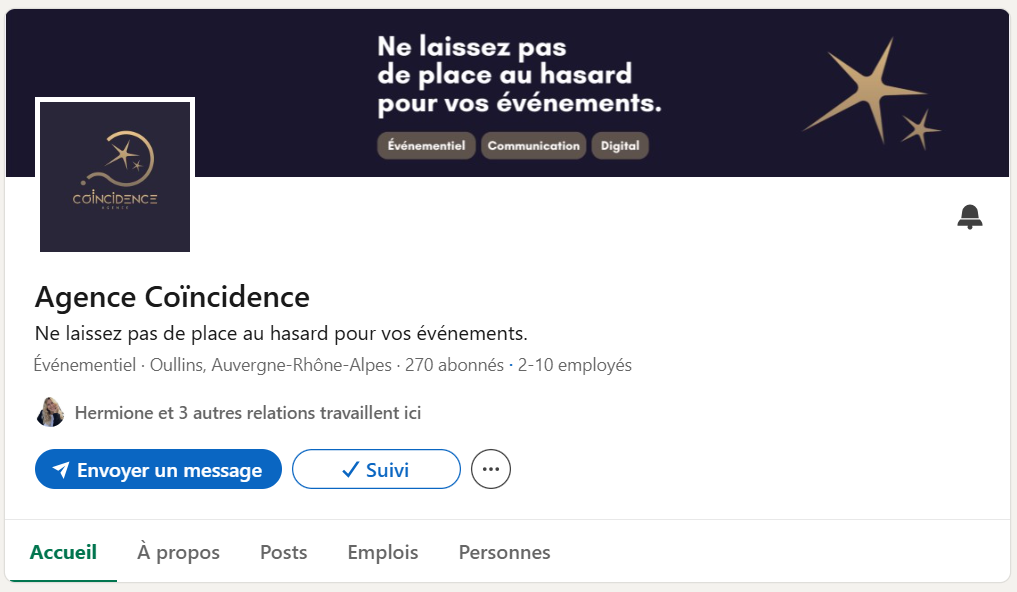The width and height of the screenshot is (1017, 592).
Task: Click the Agence Coïncidence logo
Action: [114, 175]
